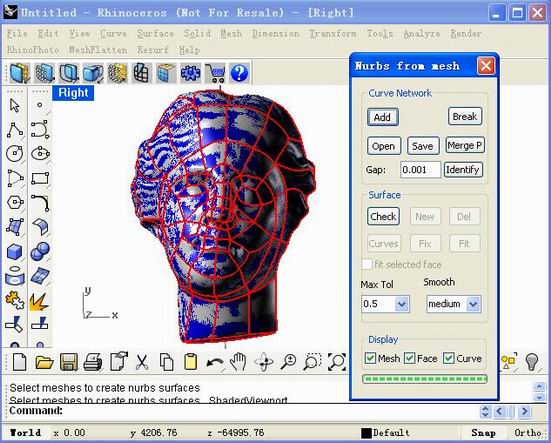Image resolution: width=551 pixels, height=443 pixels.
Task: Click the Merge P button
Action: click(x=465, y=145)
